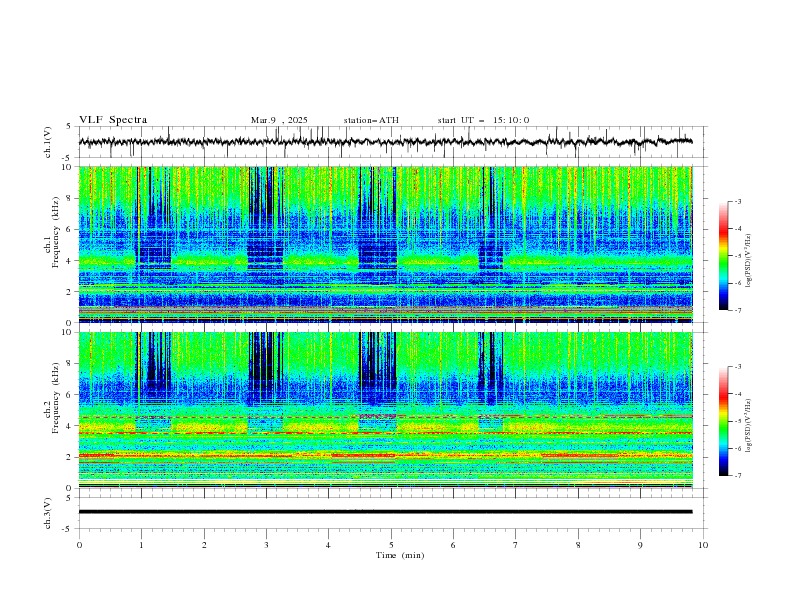Click the "ch.3(V)" axis label
Screen dimensions: 792x612
tap(48, 513)
